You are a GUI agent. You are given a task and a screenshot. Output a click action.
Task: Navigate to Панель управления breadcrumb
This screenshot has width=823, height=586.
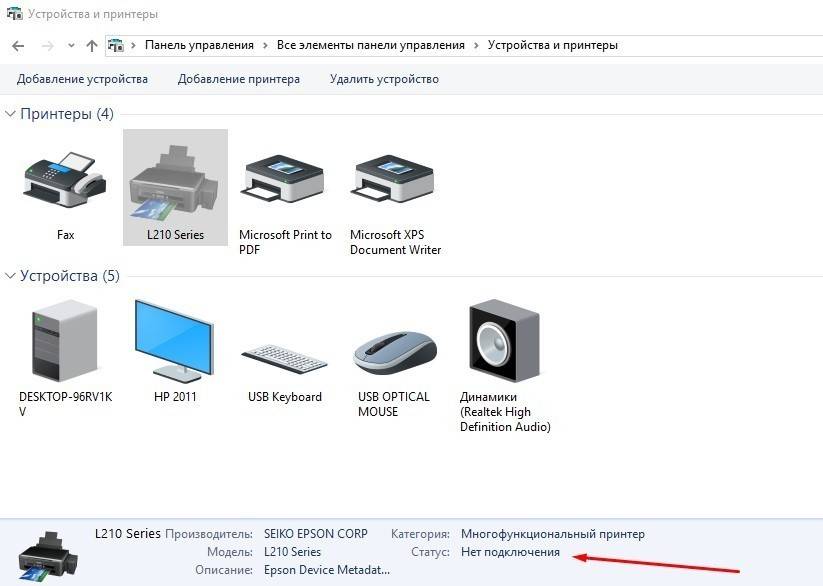(x=199, y=45)
